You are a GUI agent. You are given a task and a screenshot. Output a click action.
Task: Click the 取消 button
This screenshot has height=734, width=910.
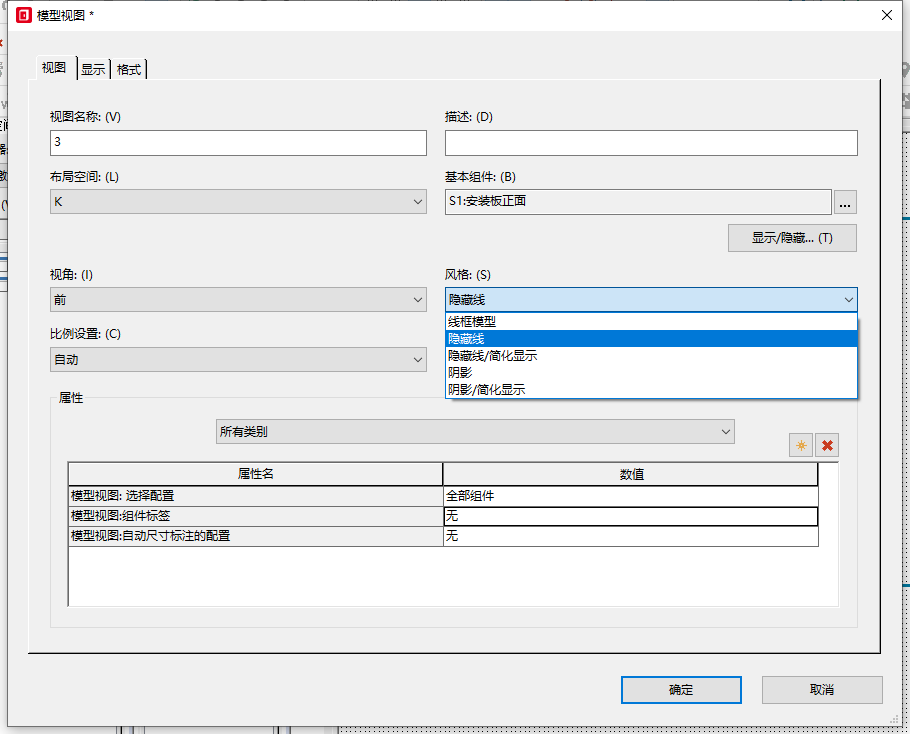pos(822,690)
